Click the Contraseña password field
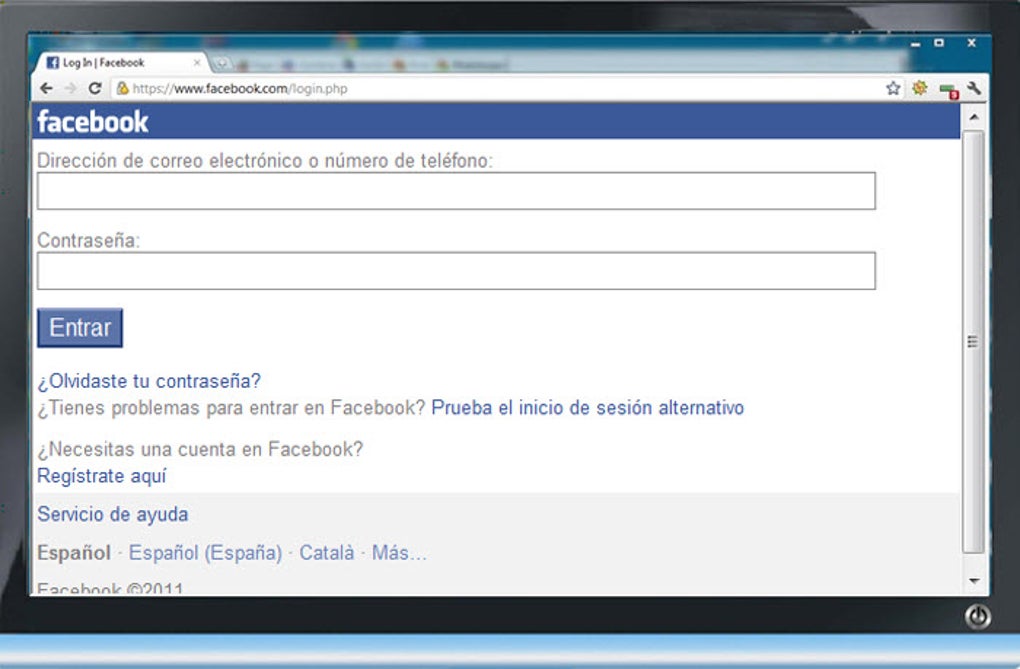This screenshot has height=669, width=1020. tap(456, 271)
